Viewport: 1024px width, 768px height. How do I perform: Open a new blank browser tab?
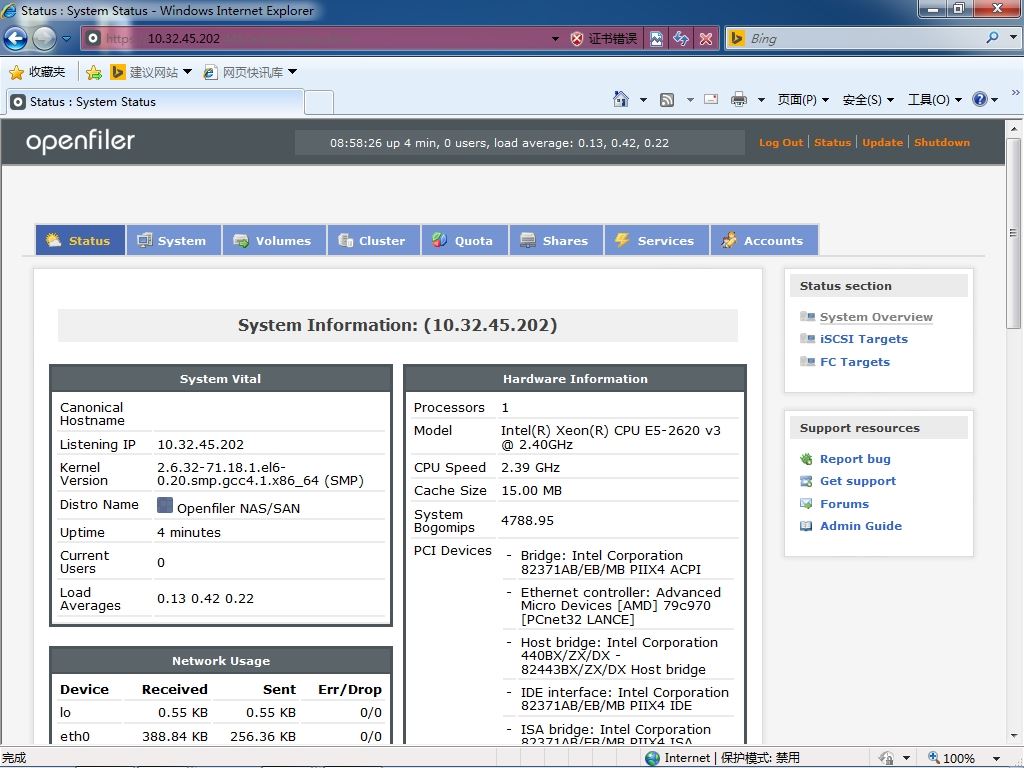coord(319,103)
